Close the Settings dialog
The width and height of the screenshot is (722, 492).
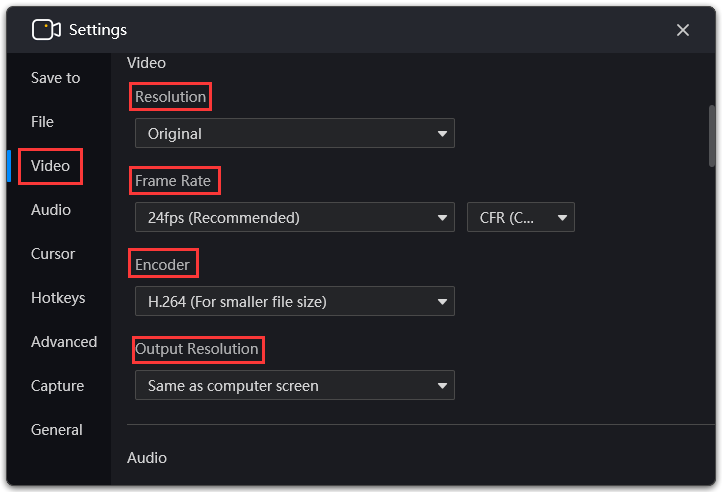pos(682,30)
